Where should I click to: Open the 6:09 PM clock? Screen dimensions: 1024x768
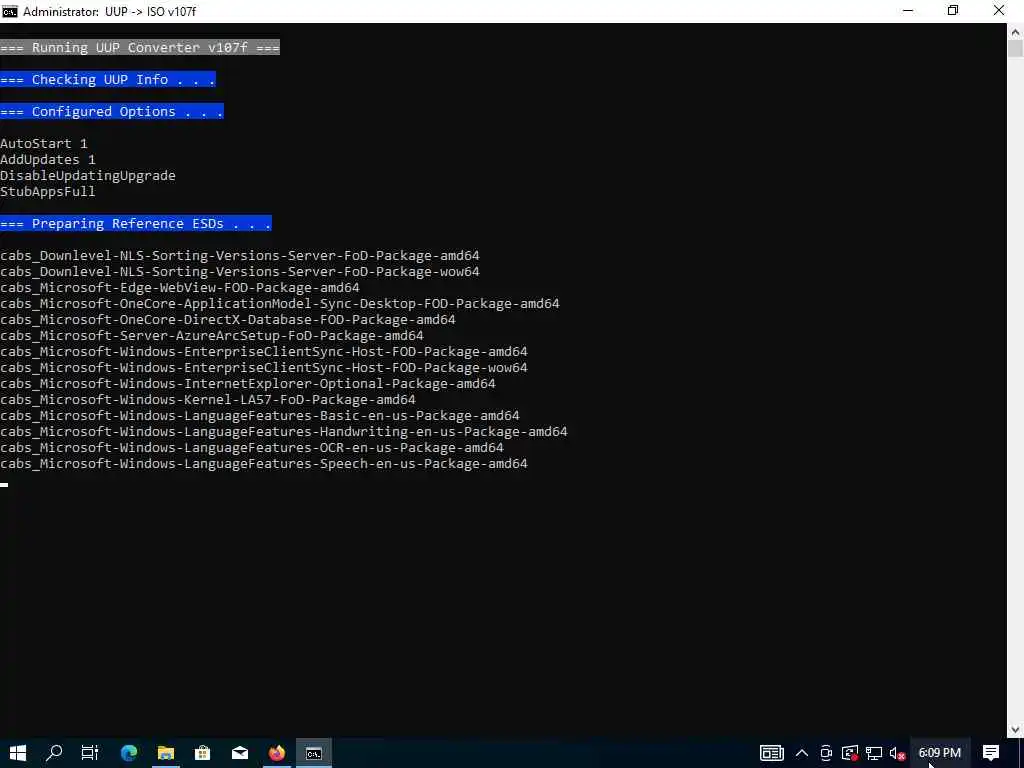click(940, 753)
